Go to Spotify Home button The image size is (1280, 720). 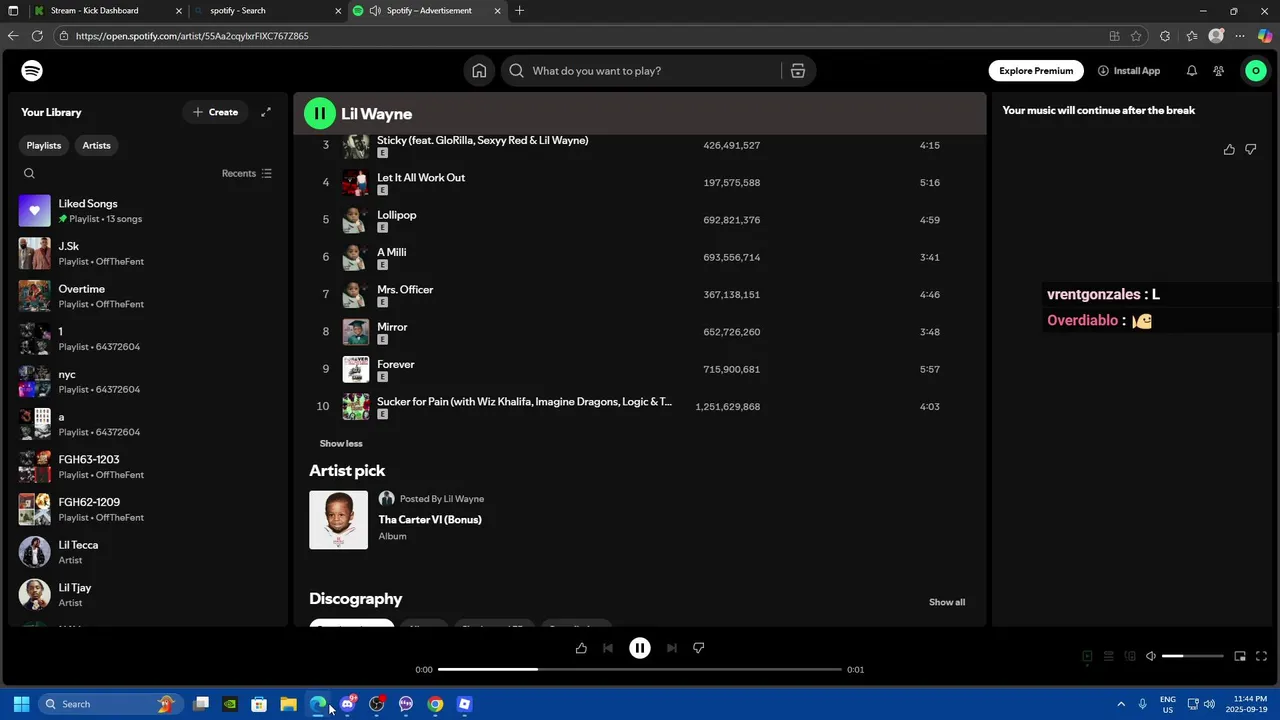coord(479,71)
